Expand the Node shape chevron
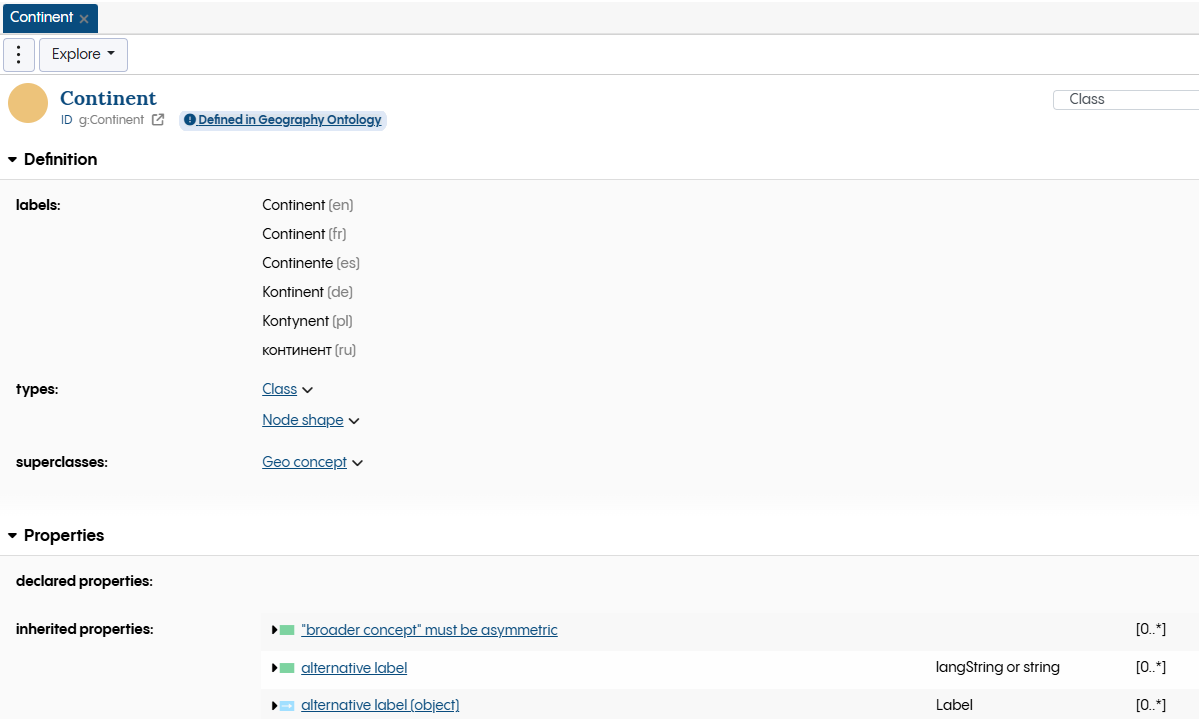 coord(354,420)
